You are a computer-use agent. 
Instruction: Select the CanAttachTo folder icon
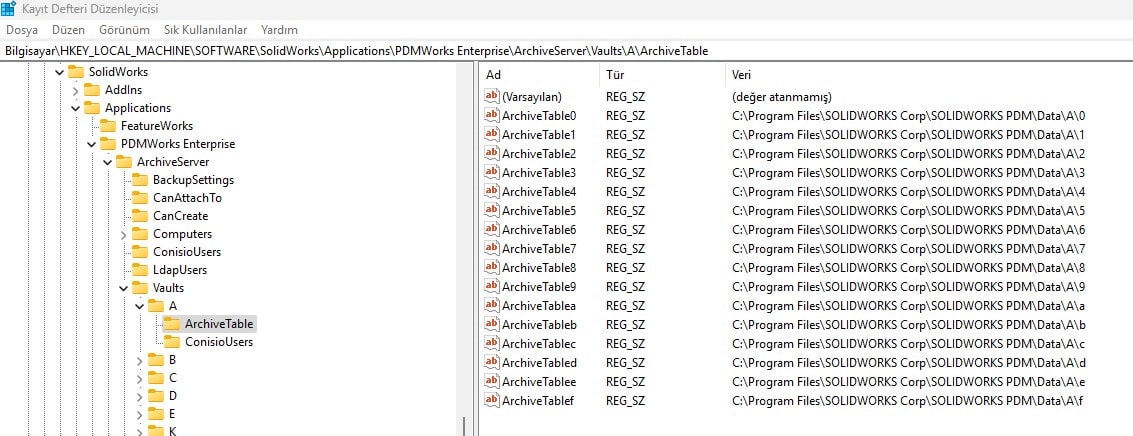pos(139,198)
